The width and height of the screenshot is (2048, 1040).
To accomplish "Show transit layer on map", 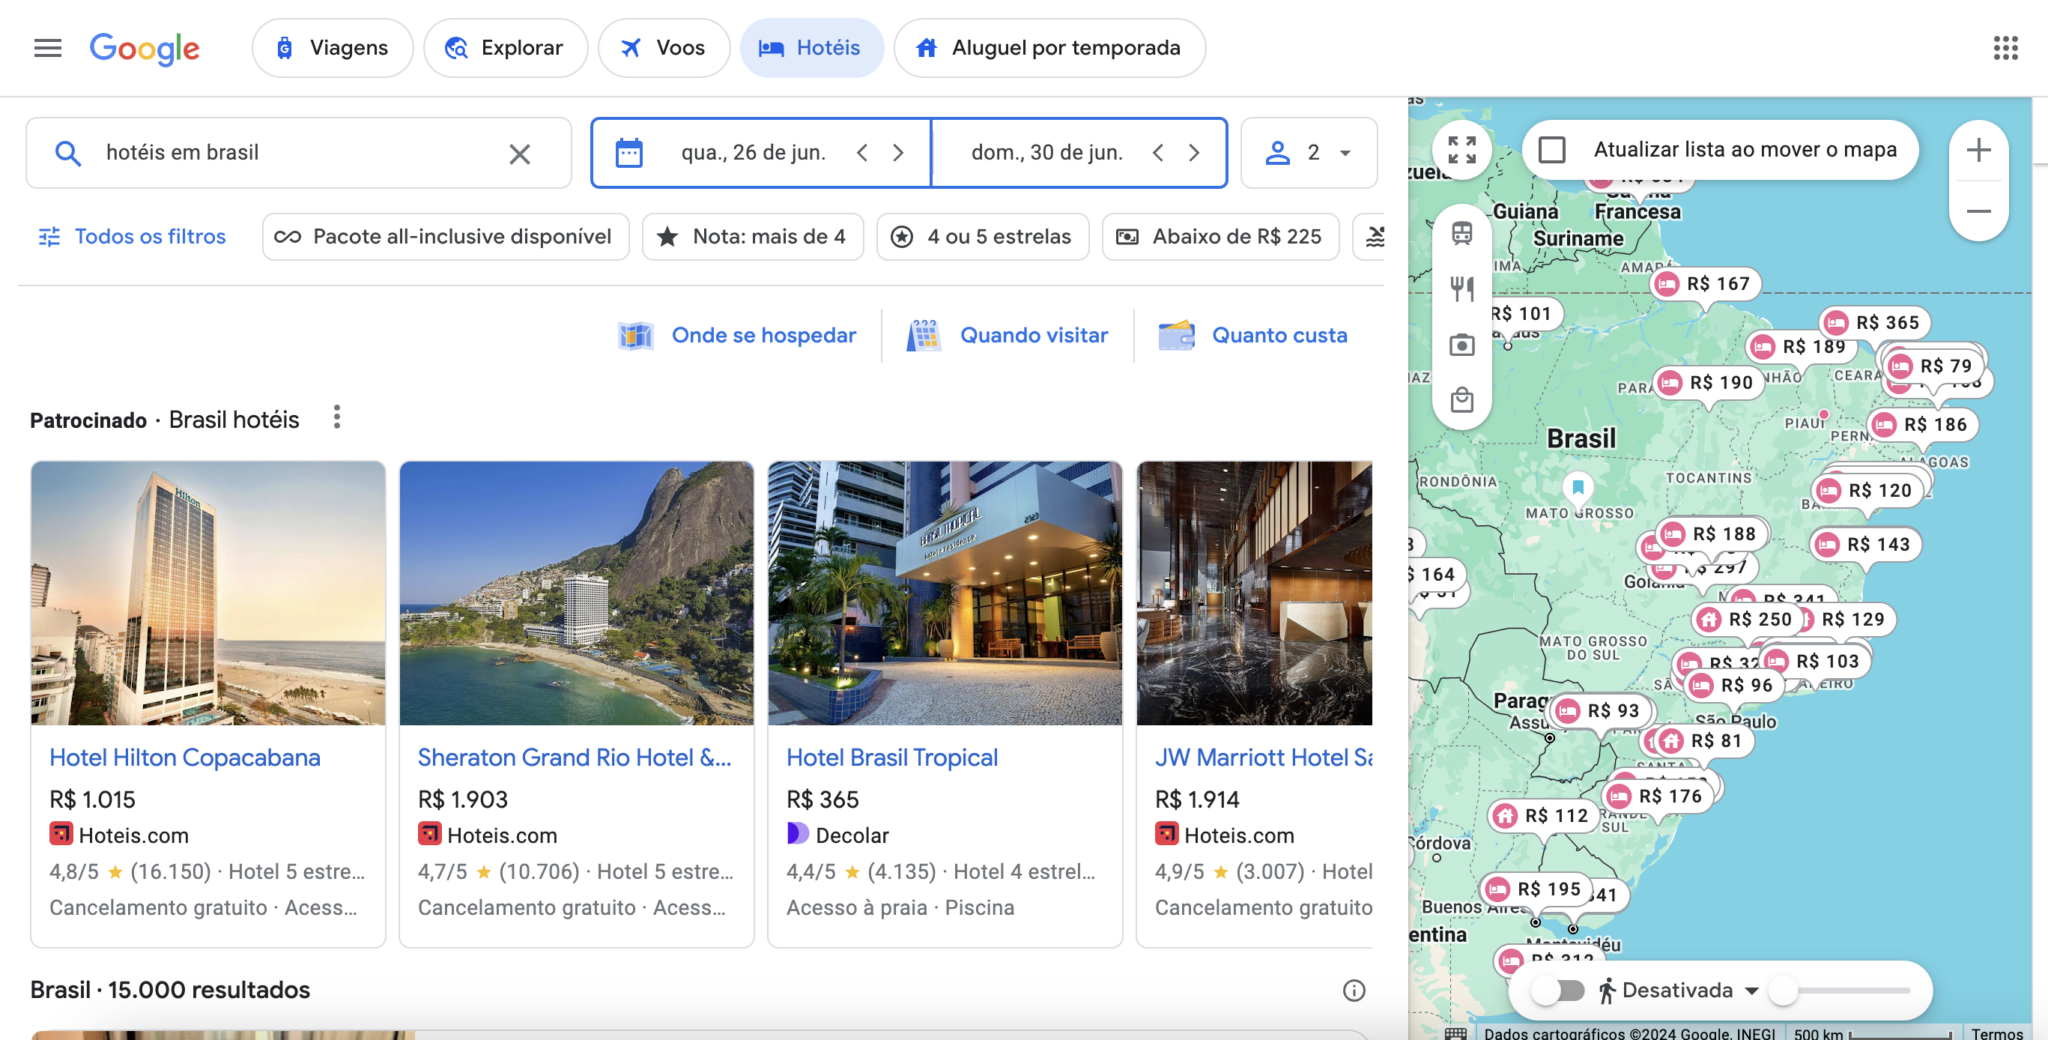I will (x=1462, y=234).
